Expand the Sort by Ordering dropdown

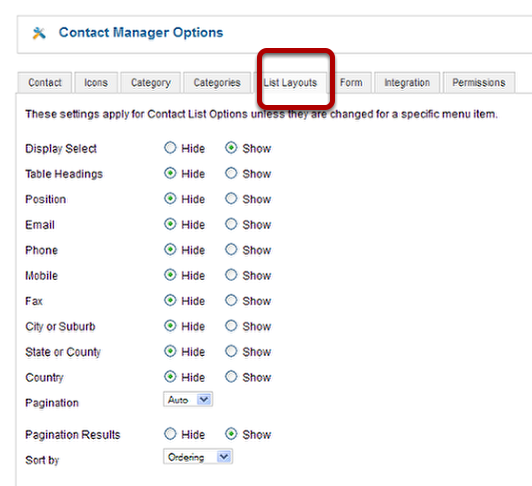coord(198,457)
